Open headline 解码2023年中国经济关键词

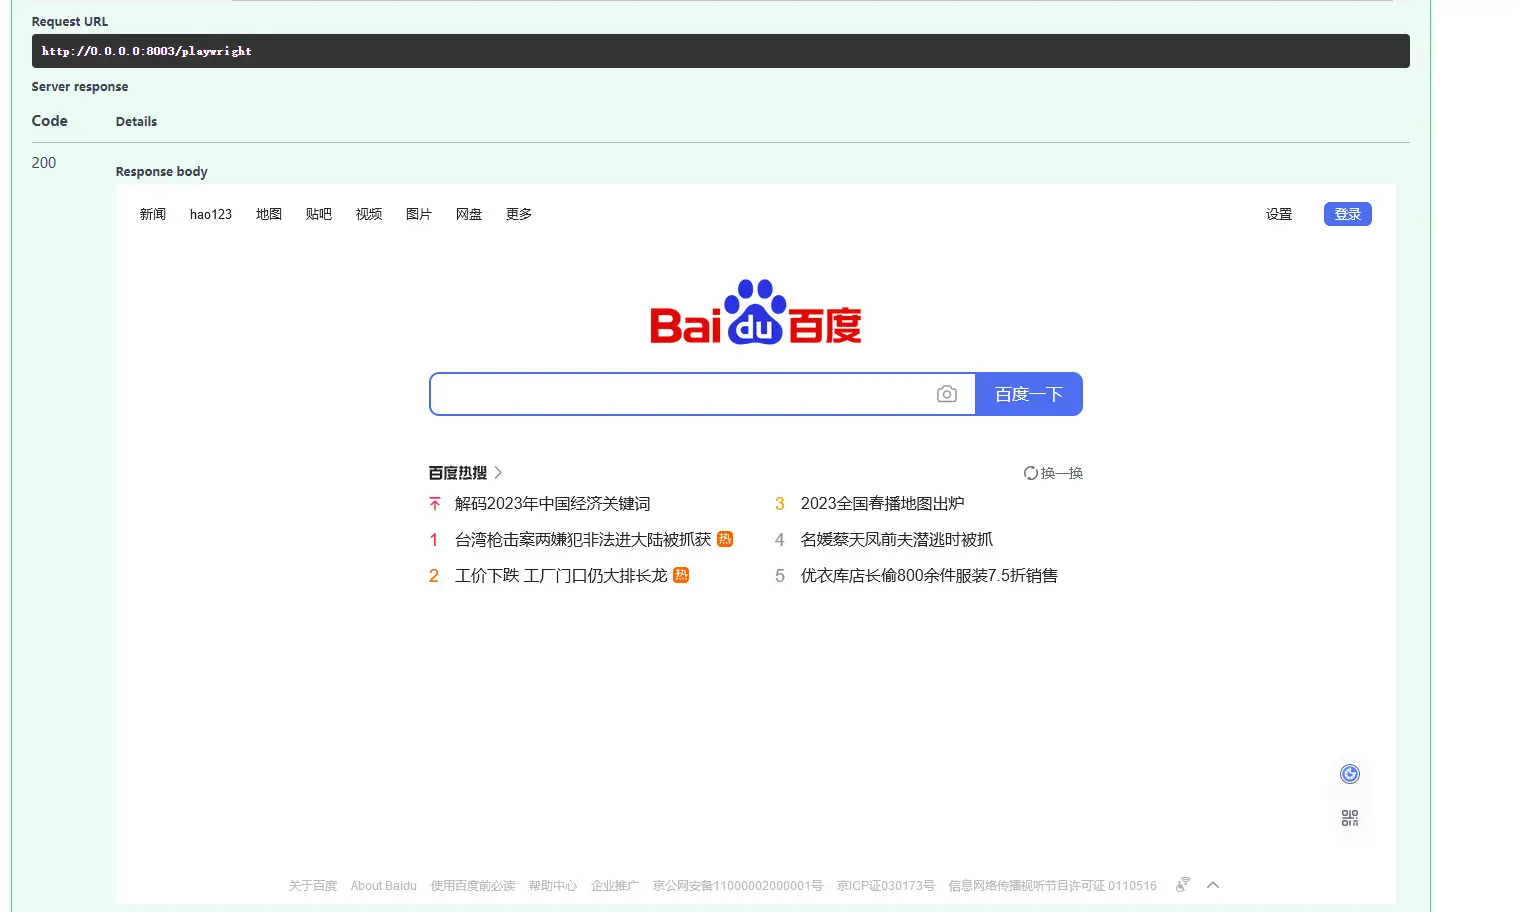[553, 504]
